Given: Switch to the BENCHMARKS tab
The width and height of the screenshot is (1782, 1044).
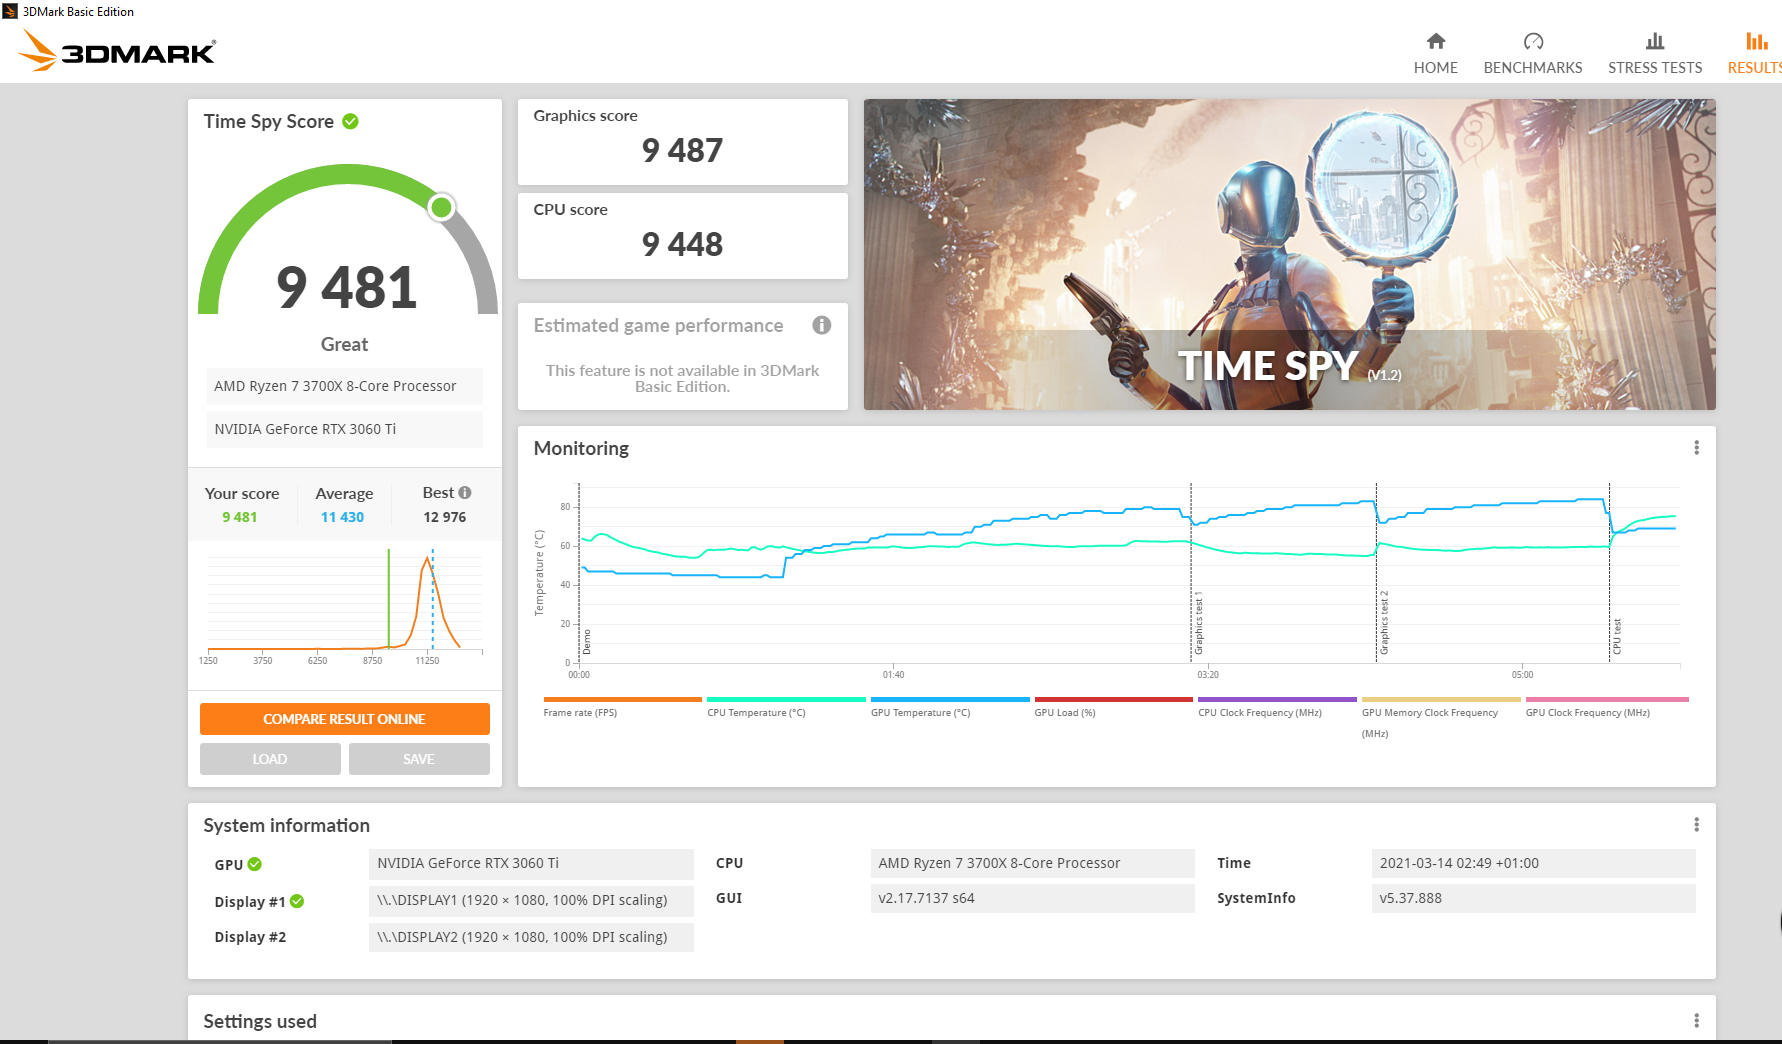Looking at the screenshot, I should tap(1533, 68).
